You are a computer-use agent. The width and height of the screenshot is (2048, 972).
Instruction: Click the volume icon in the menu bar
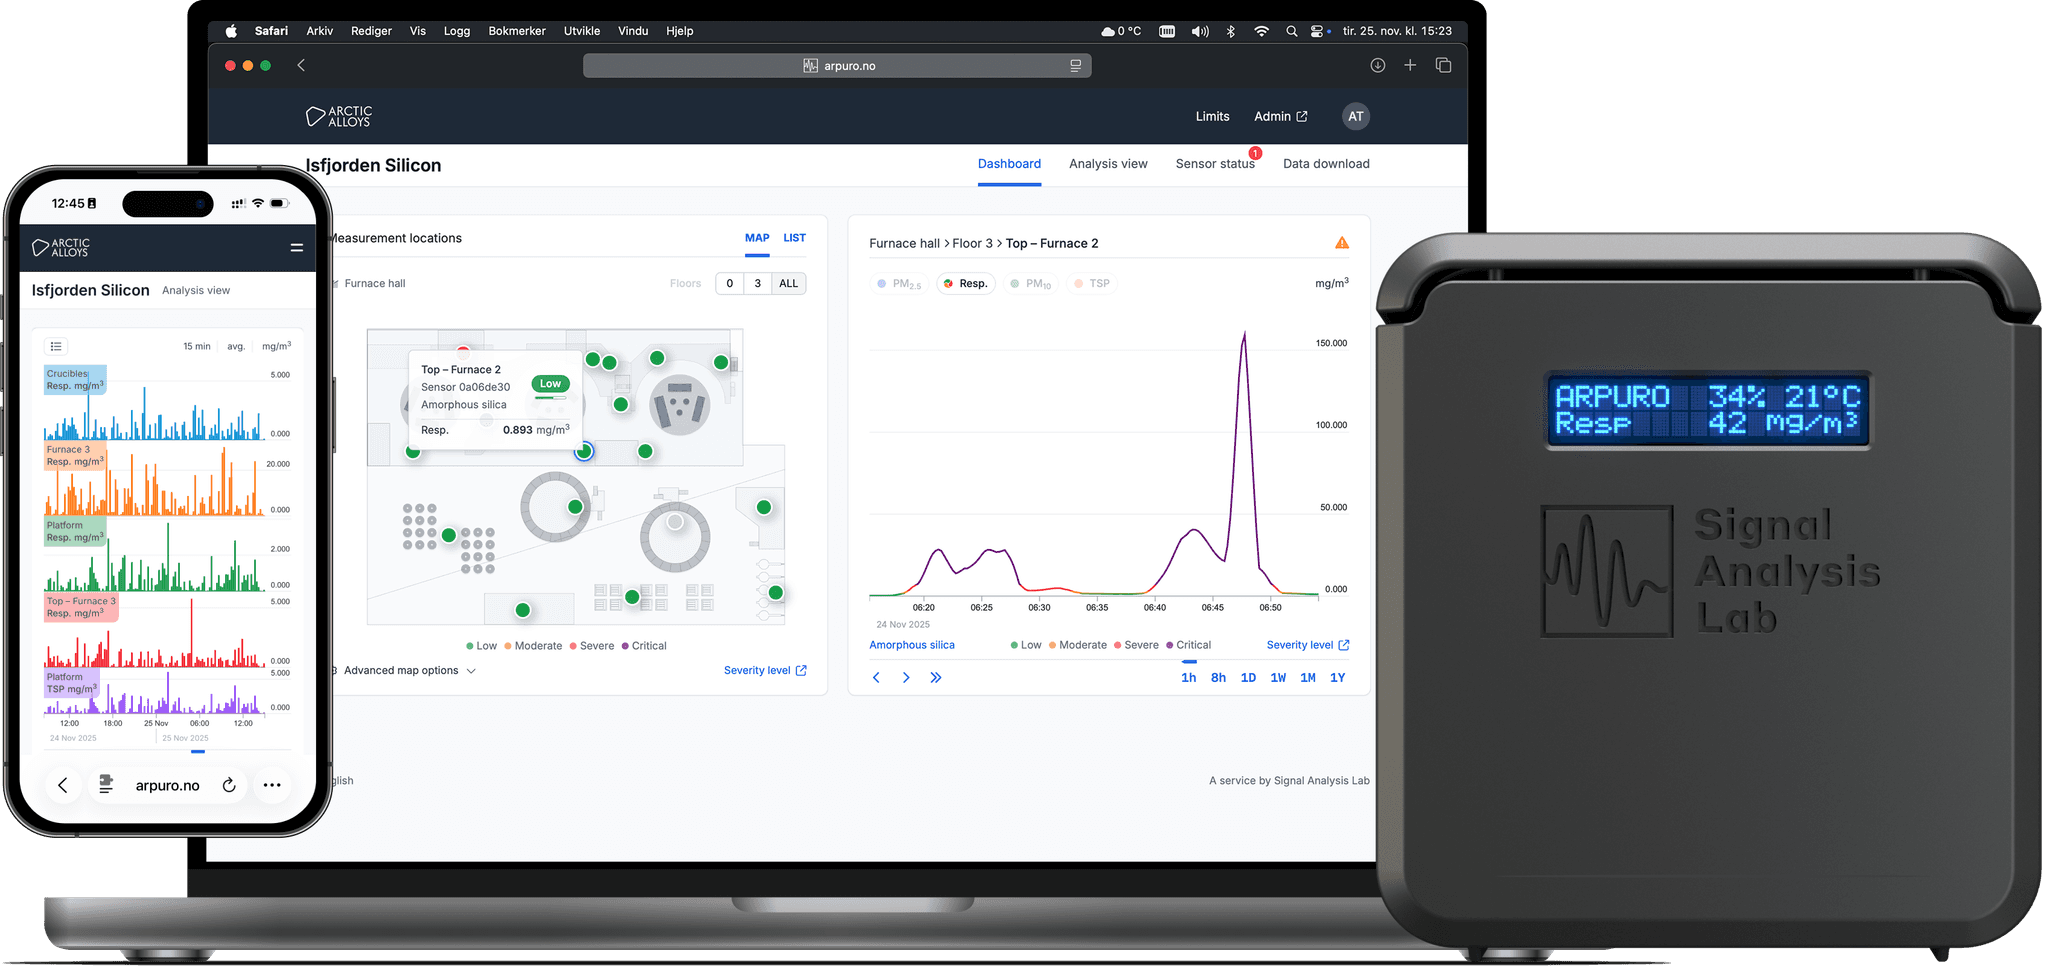tap(1200, 31)
